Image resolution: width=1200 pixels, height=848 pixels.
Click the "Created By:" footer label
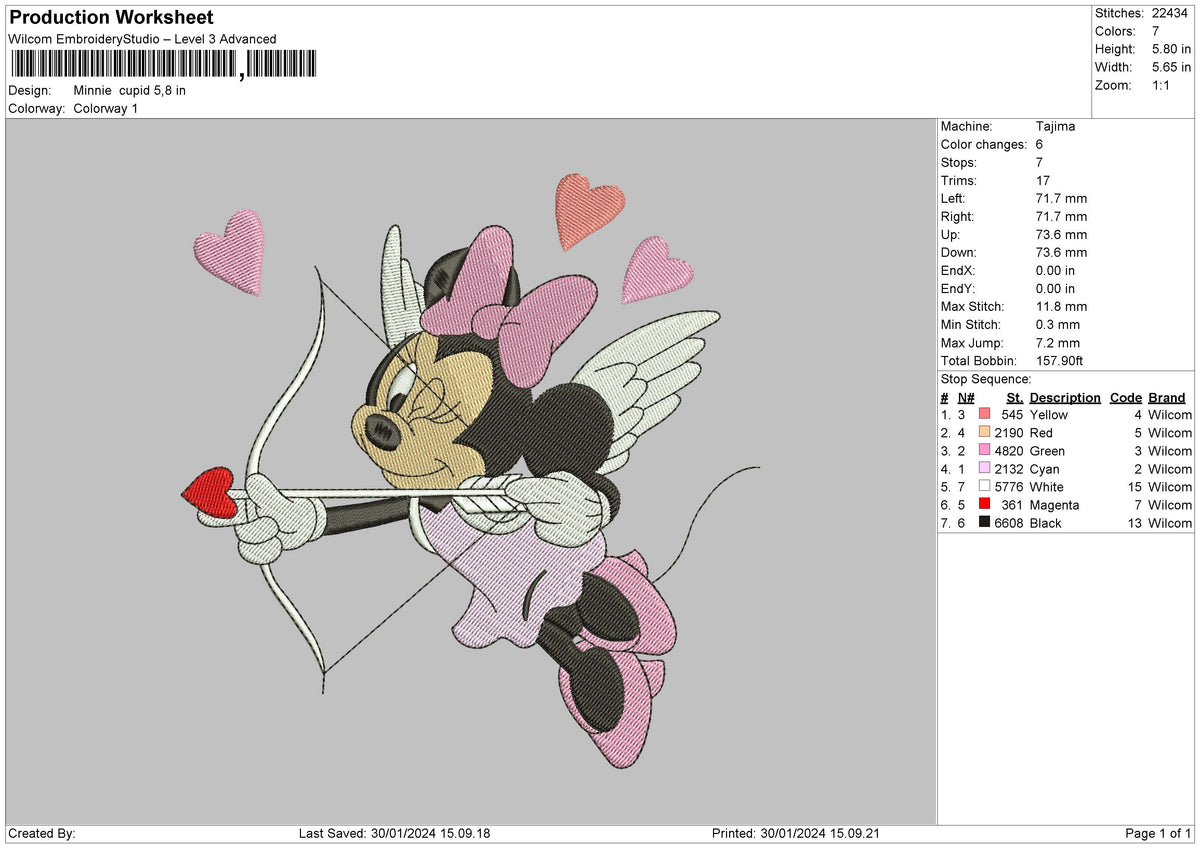click(x=42, y=834)
